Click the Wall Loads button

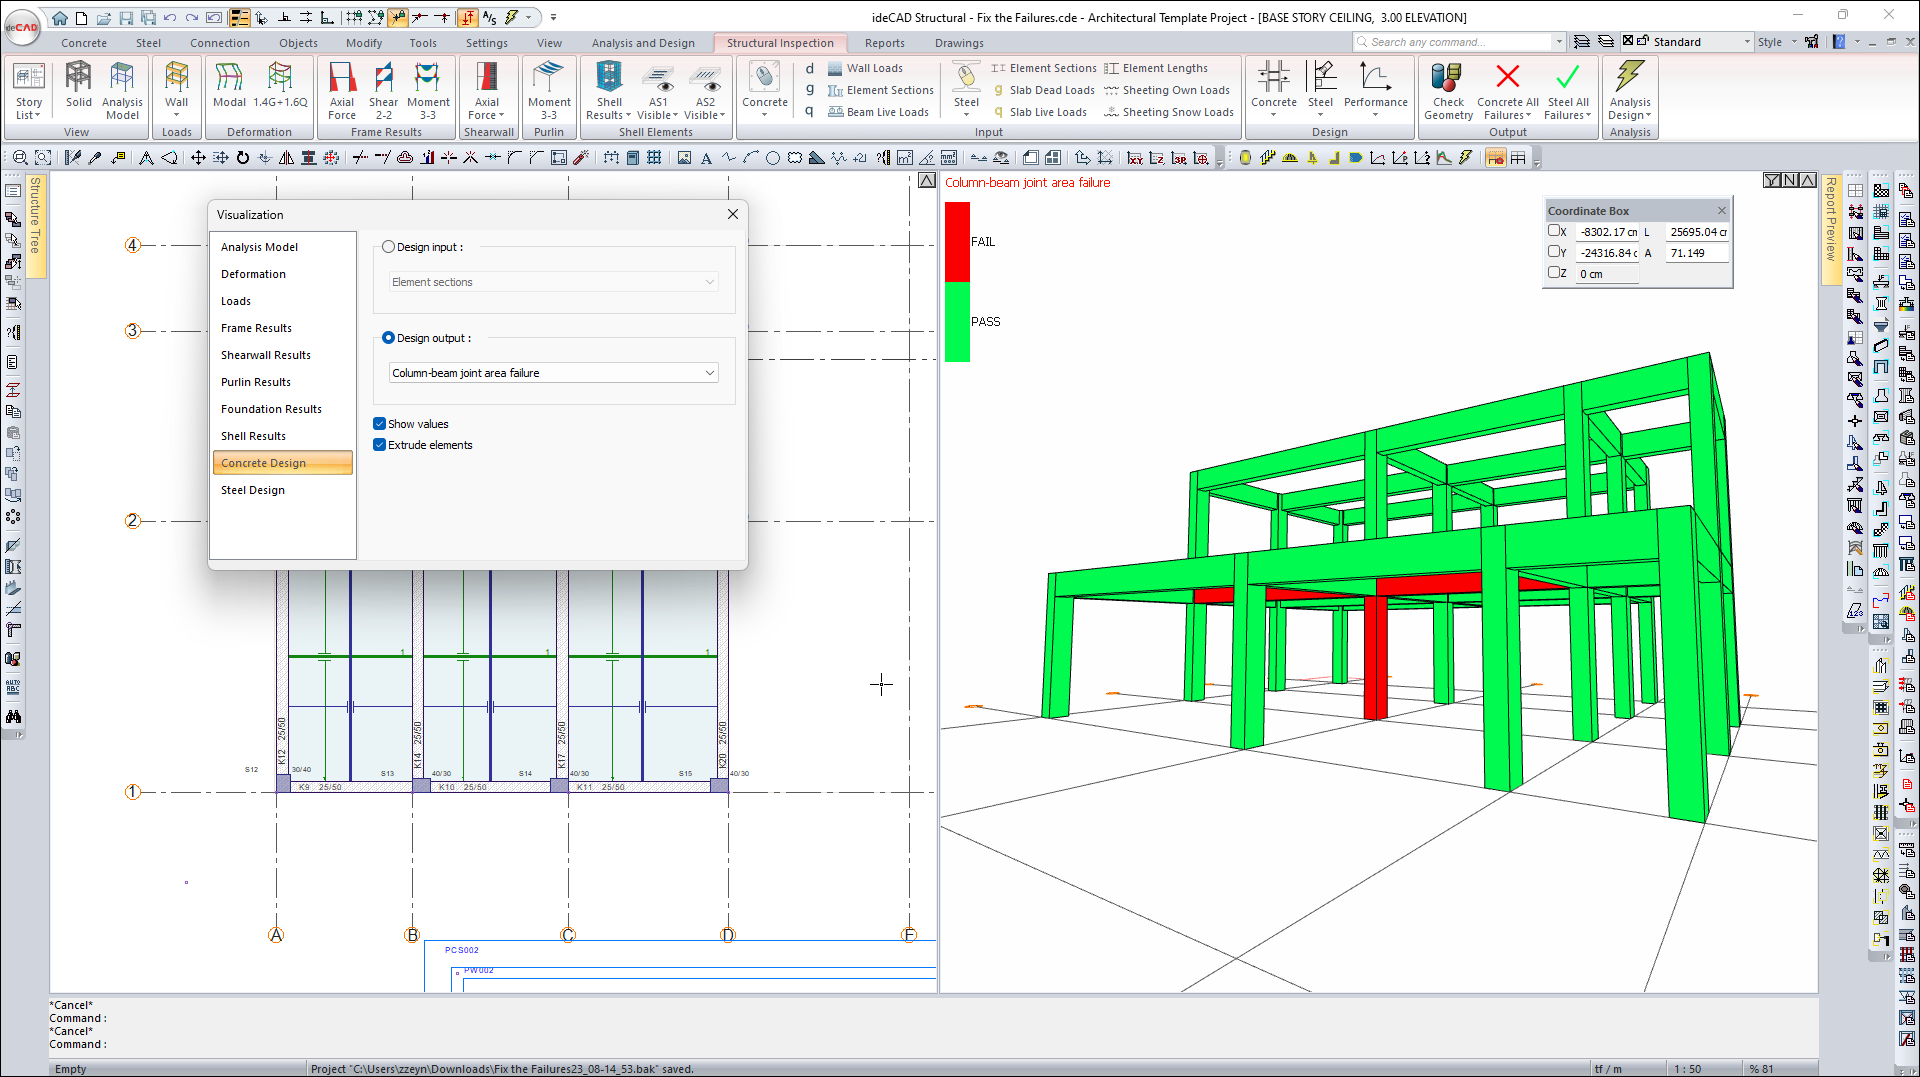coord(874,68)
